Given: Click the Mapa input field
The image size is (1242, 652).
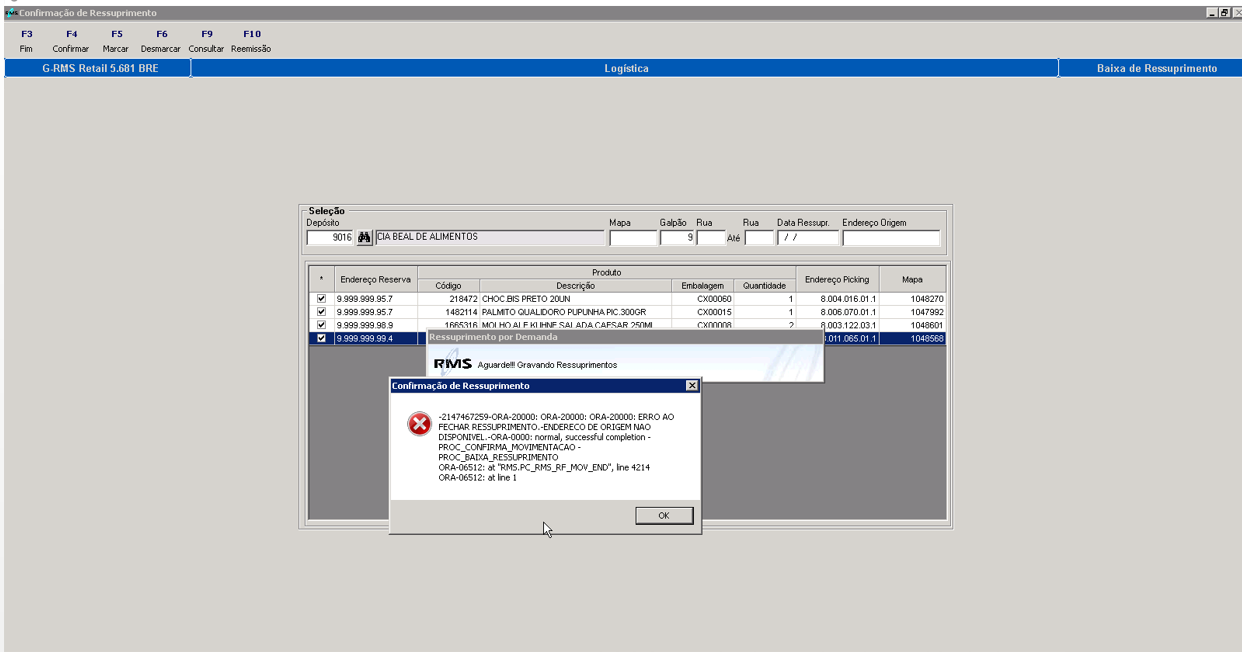Looking at the screenshot, I should (633, 238).
